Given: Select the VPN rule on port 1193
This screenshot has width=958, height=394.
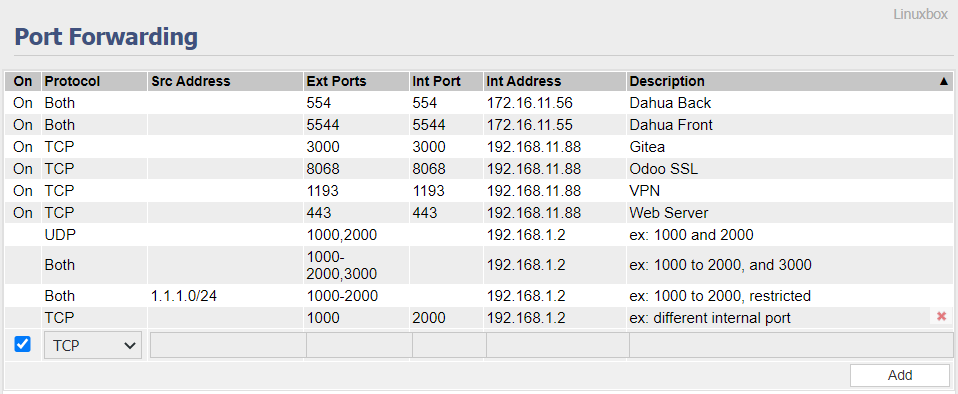Looking at the screenshot, I should tap(479, 191).
